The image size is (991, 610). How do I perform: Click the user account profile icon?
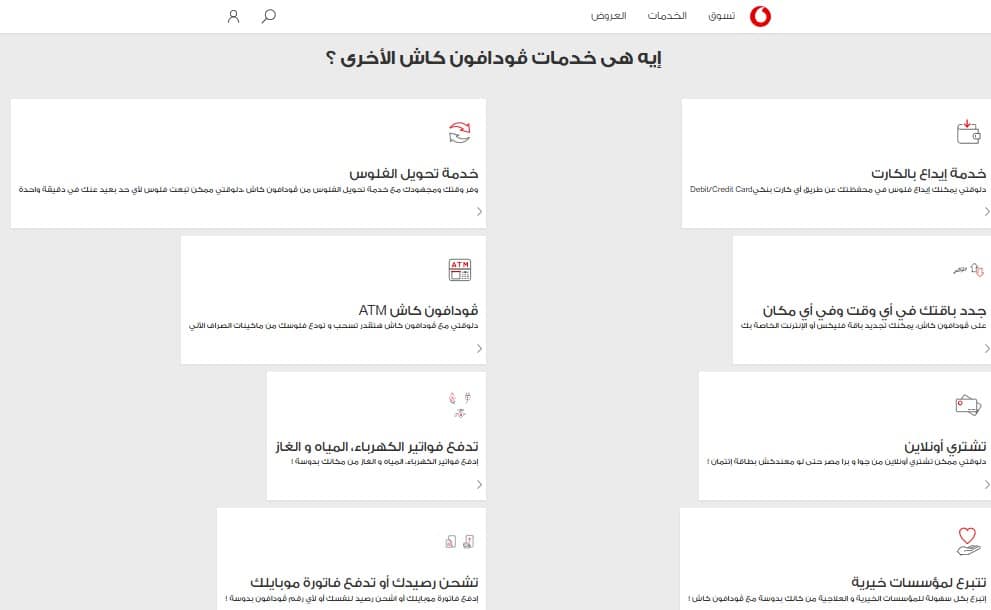pyautogui.click(x=234, y=16)
